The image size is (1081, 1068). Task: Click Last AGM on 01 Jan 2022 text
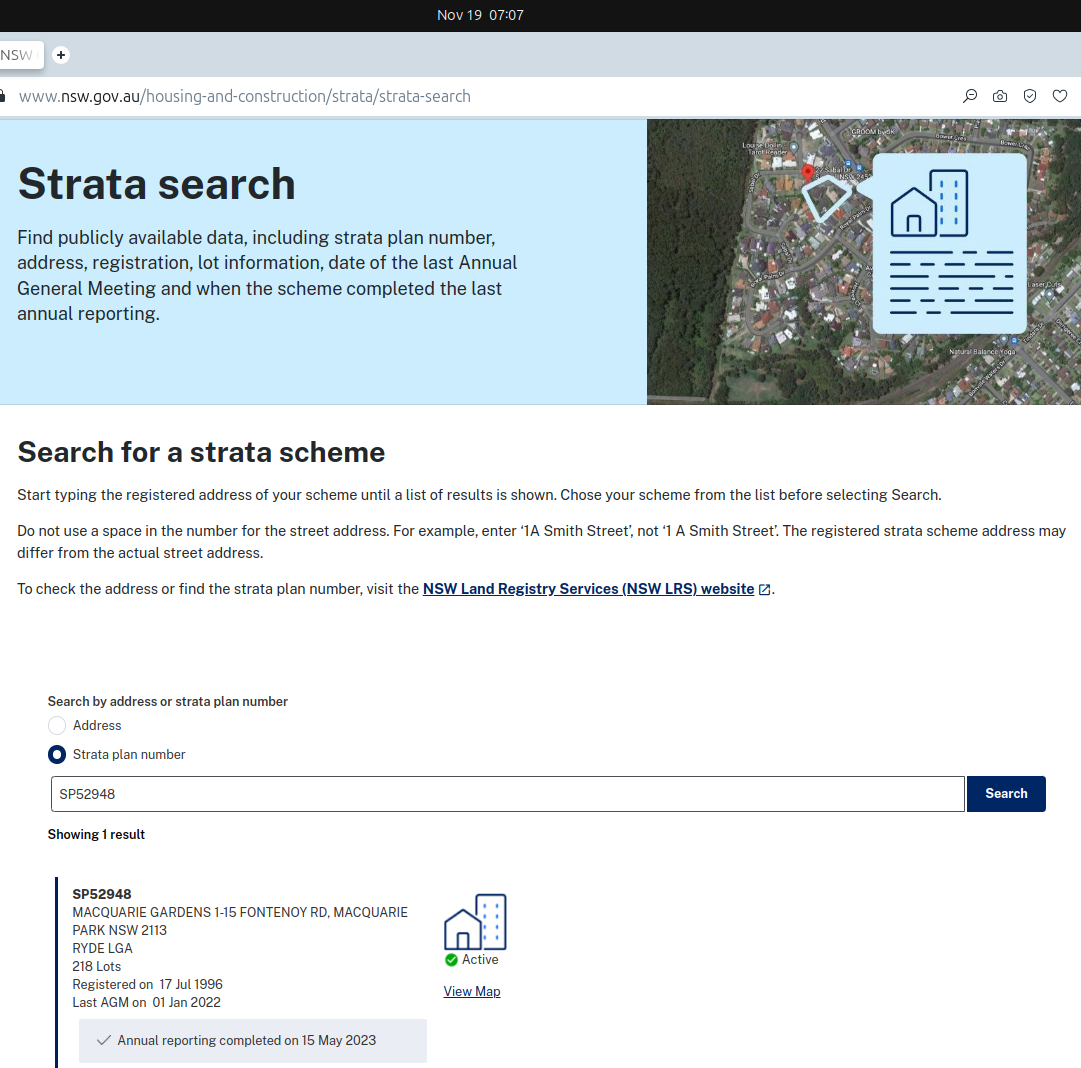(x=146, y=1002)
